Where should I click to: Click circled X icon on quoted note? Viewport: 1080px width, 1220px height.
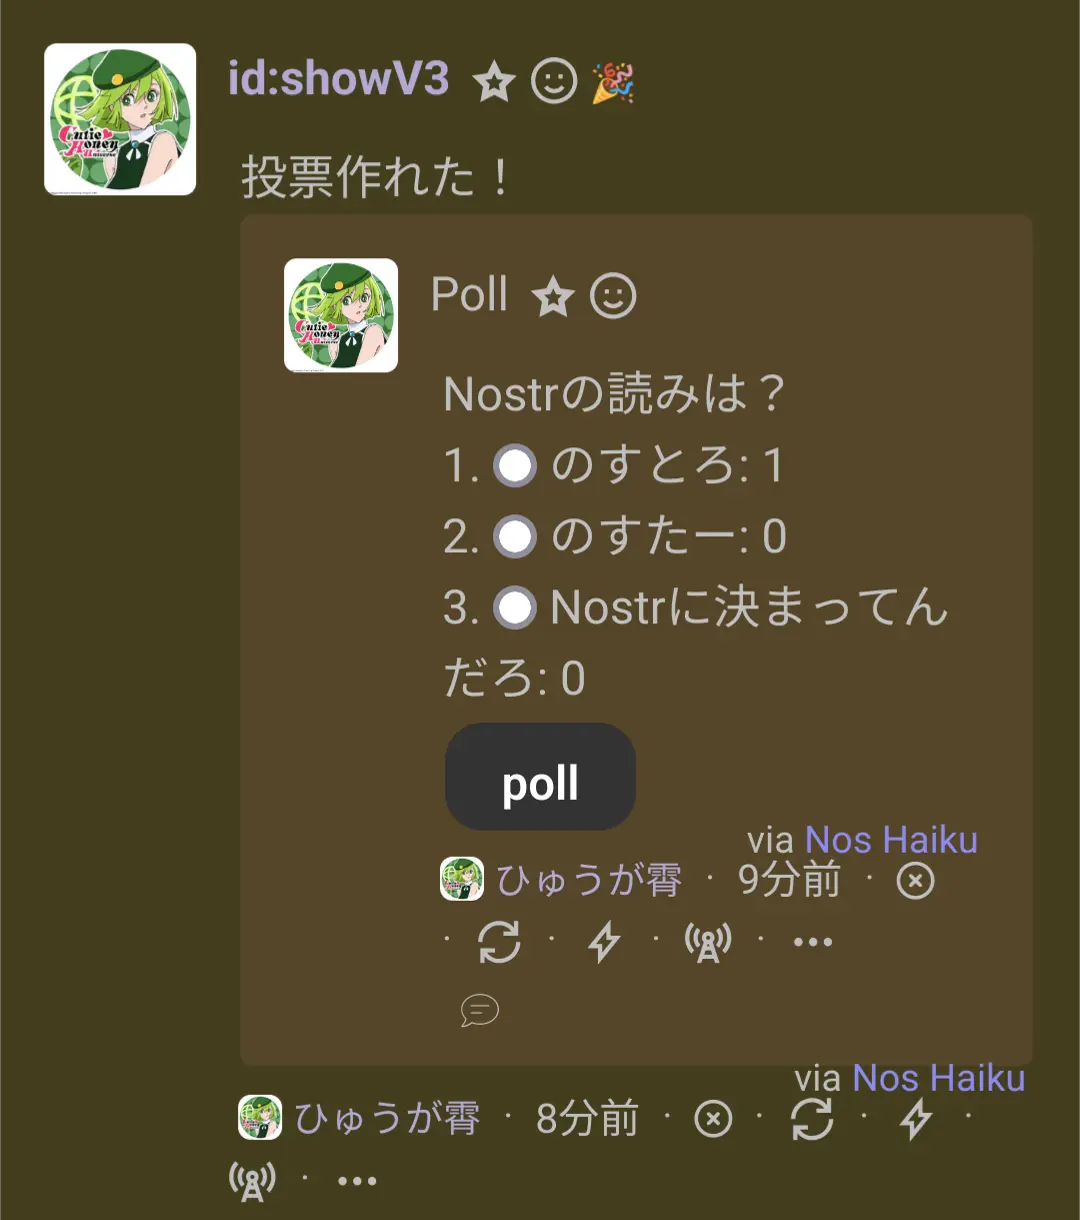(x=915, y=881)
